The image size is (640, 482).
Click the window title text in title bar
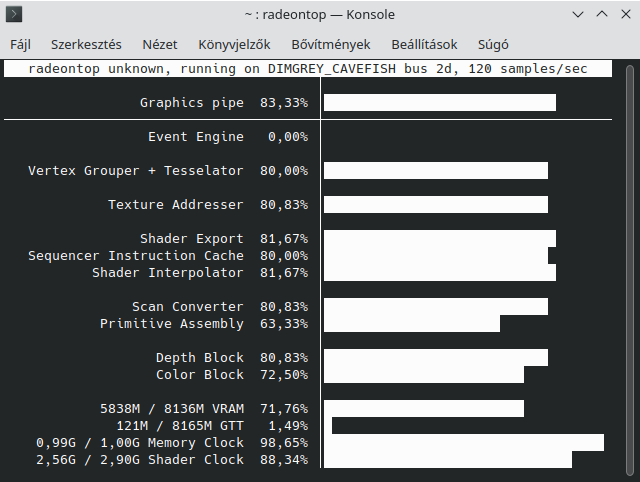(x=319, y=15)
